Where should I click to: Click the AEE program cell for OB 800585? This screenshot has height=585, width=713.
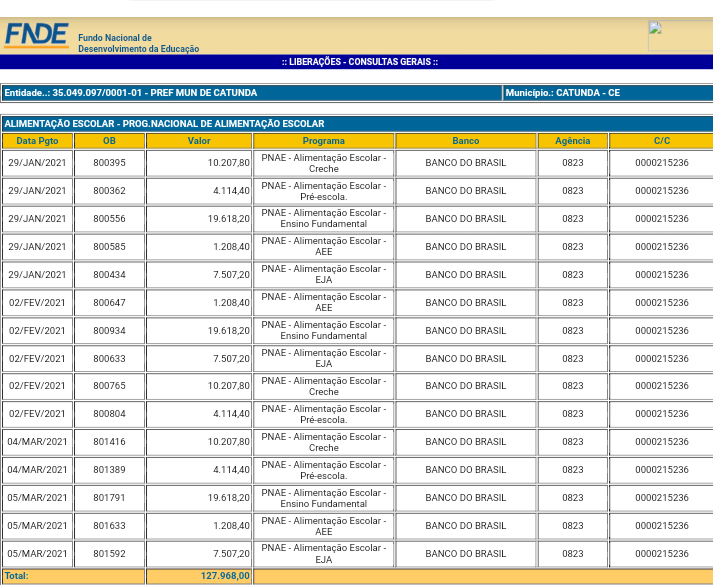click(x=323, y=246)
